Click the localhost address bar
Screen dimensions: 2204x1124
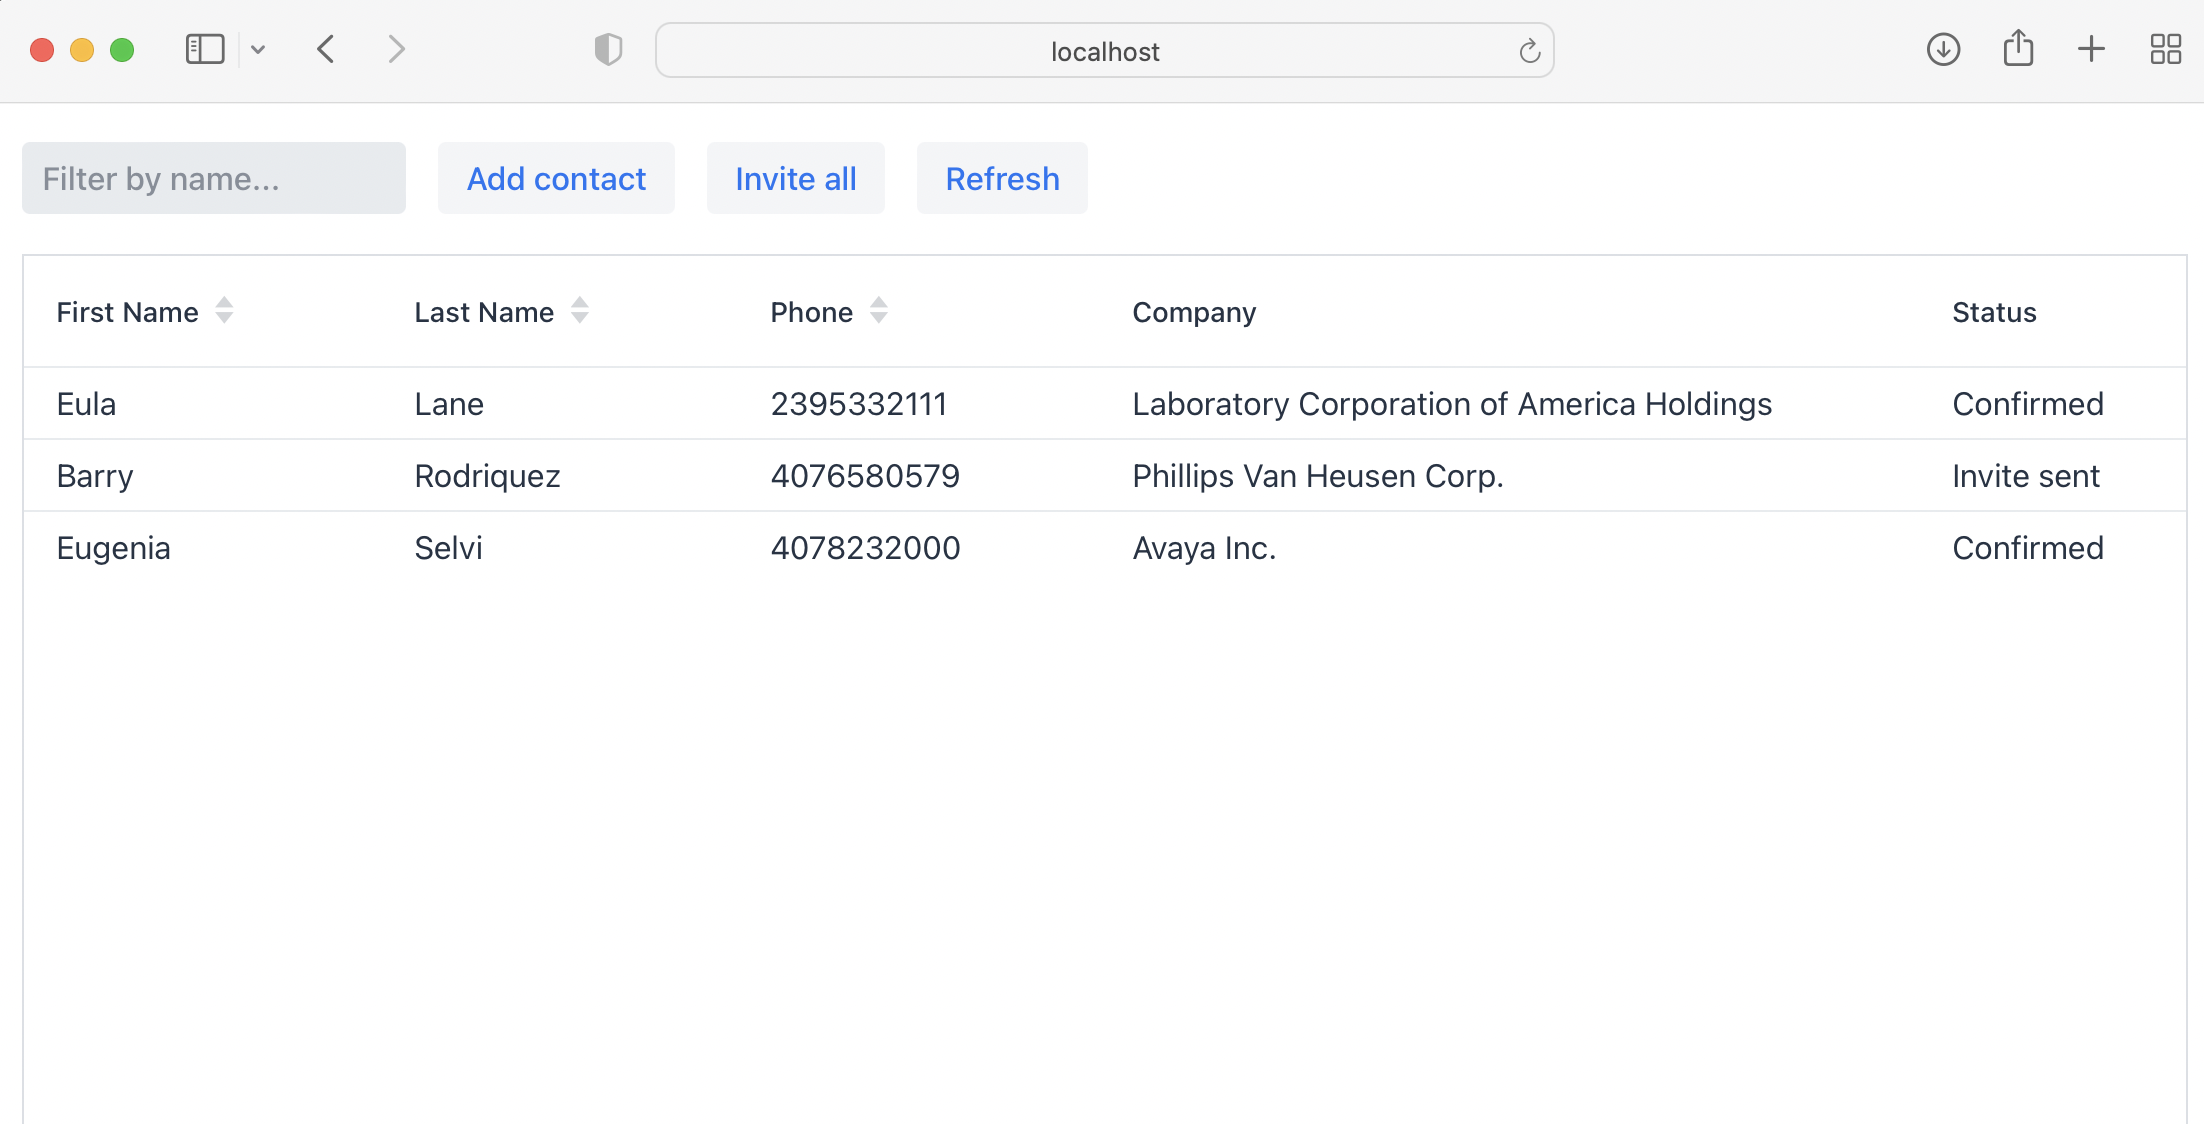coord(1104,51)
